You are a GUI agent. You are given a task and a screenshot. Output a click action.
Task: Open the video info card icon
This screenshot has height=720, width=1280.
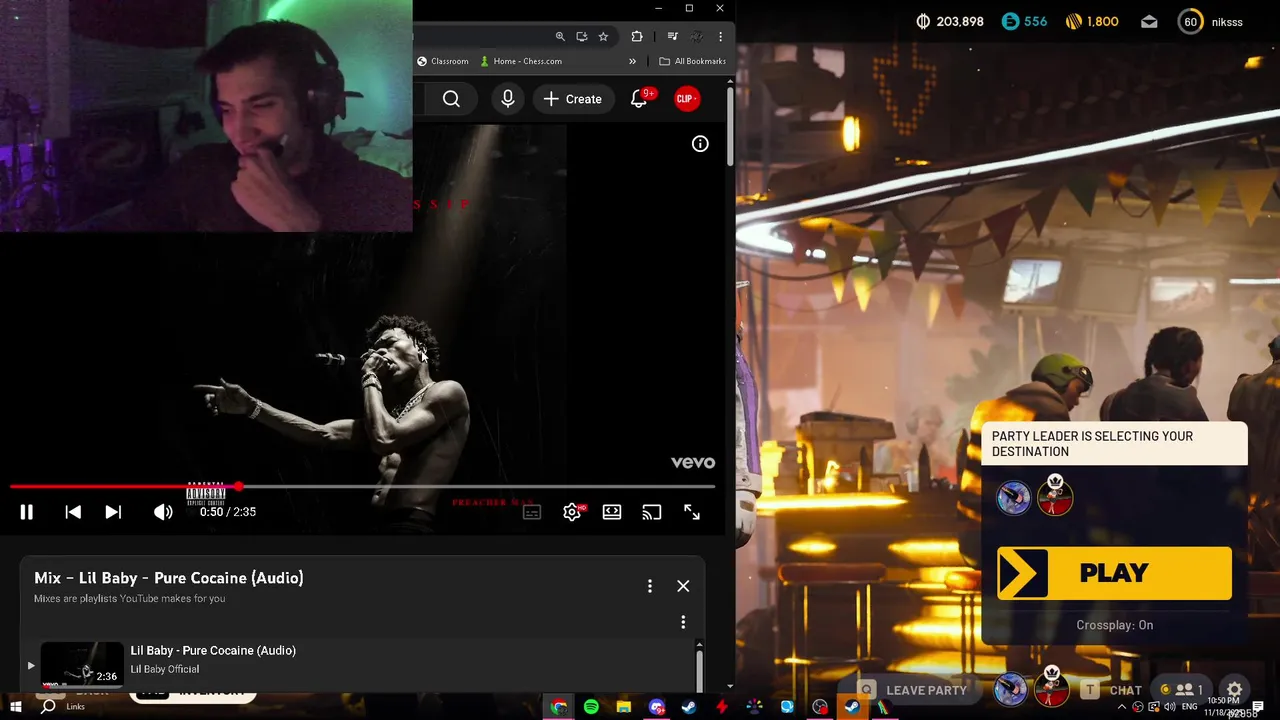pyautogui.click(x=700, y=144)
